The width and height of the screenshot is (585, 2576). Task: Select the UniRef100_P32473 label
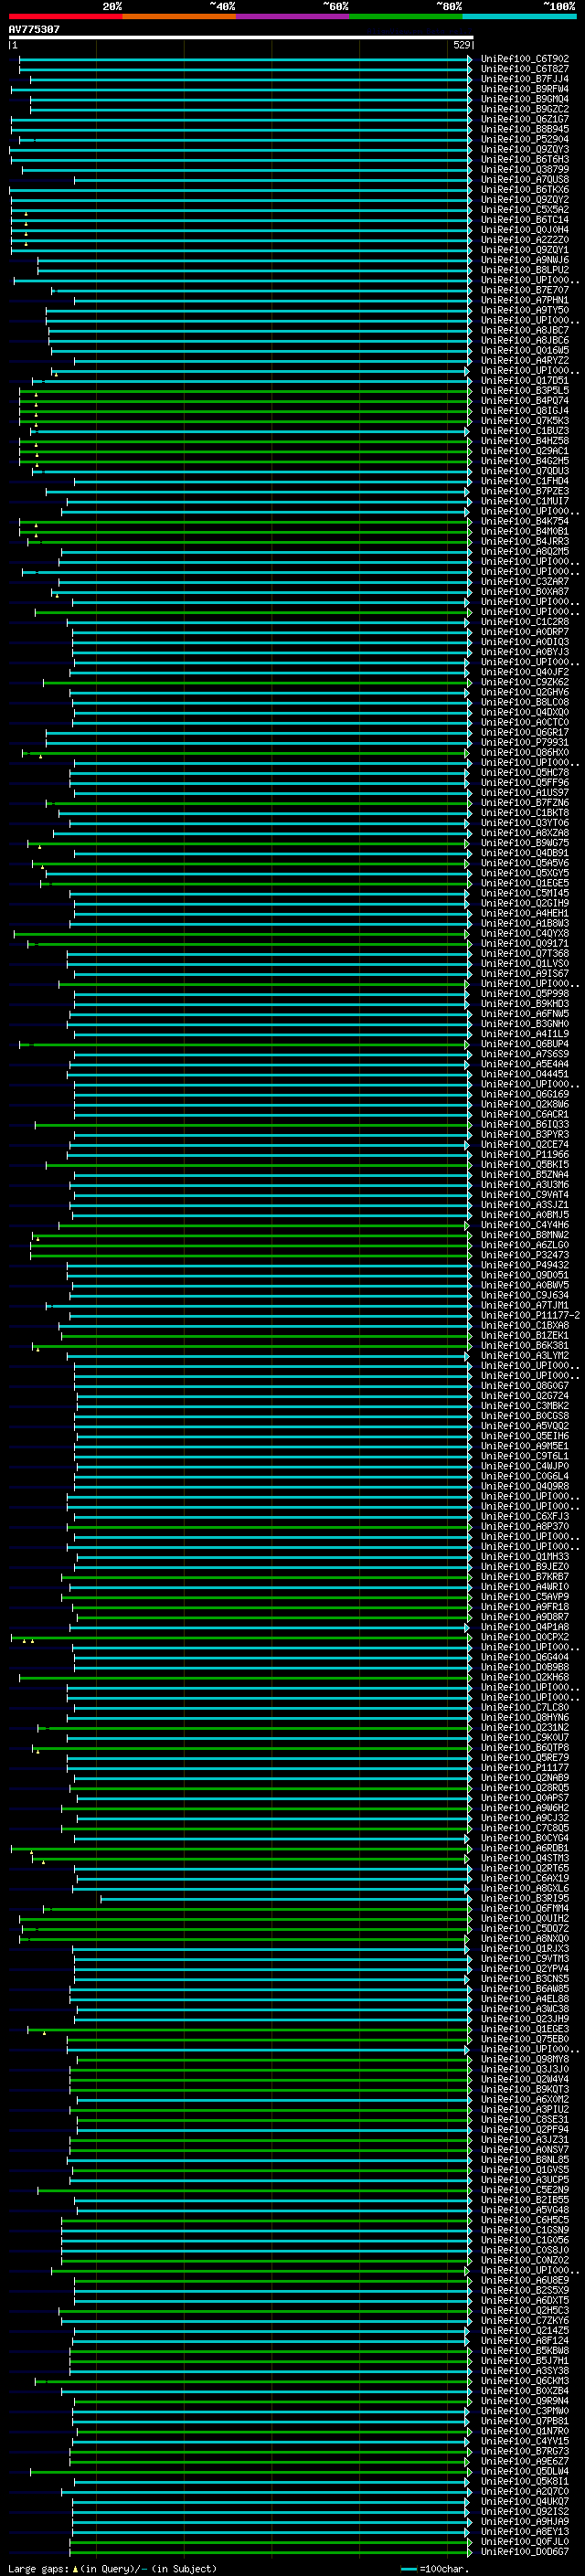[524, 1255]
